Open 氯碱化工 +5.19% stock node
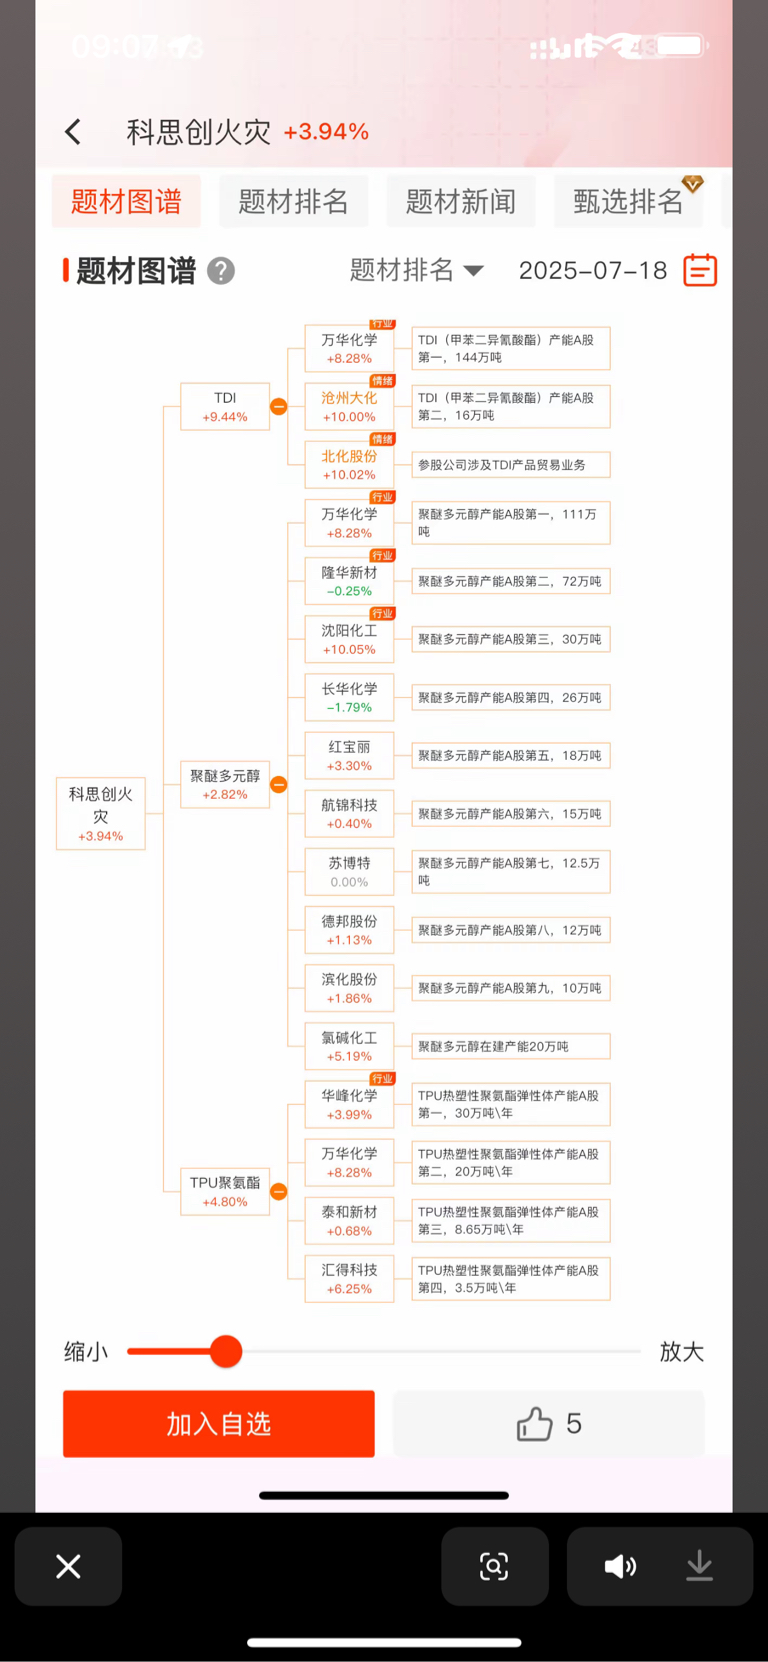 point(349,1047)
